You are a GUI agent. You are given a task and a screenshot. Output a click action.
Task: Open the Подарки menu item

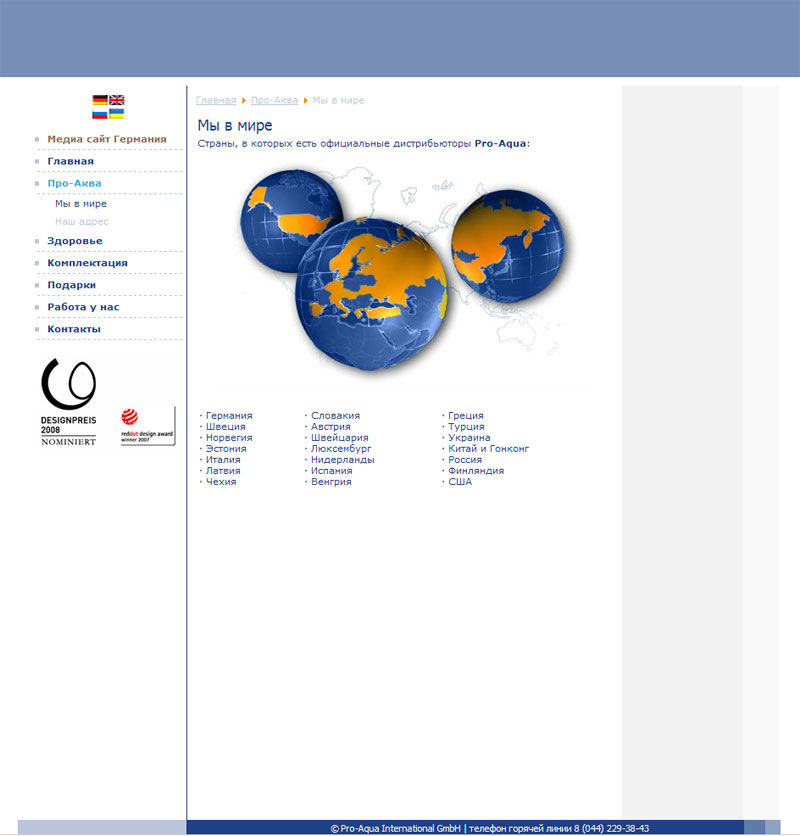pos(71,285)
